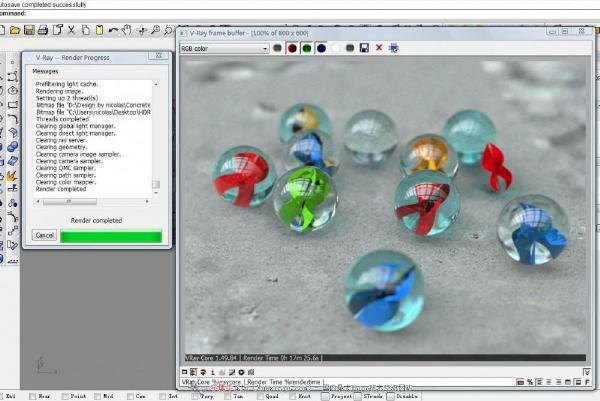Click the bold F font icon in stamp toolbar
600x401 pixels.
click(x=587, y=382)
